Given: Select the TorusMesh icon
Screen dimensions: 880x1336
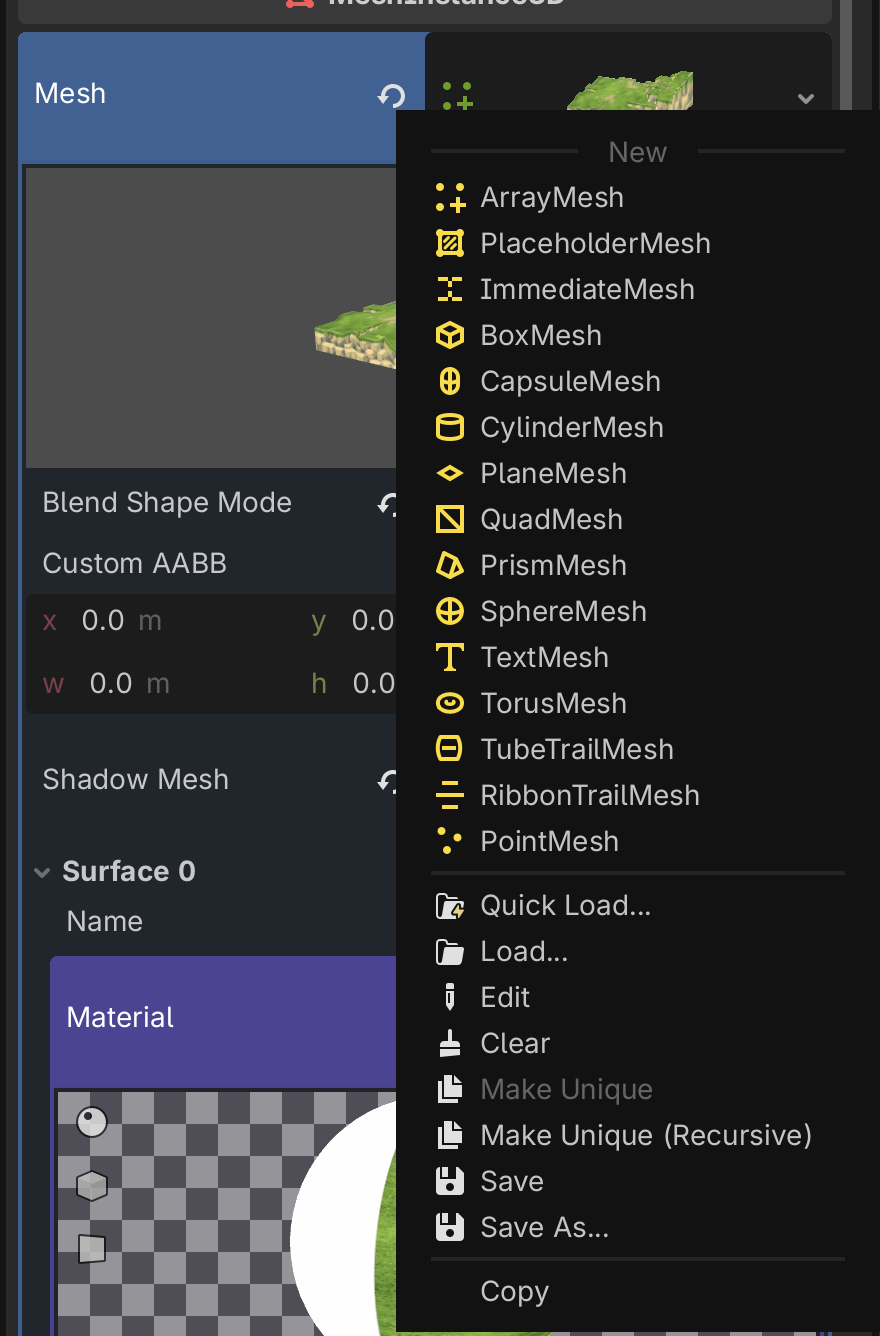Looking at the screenshot, I should pos(450,704).
